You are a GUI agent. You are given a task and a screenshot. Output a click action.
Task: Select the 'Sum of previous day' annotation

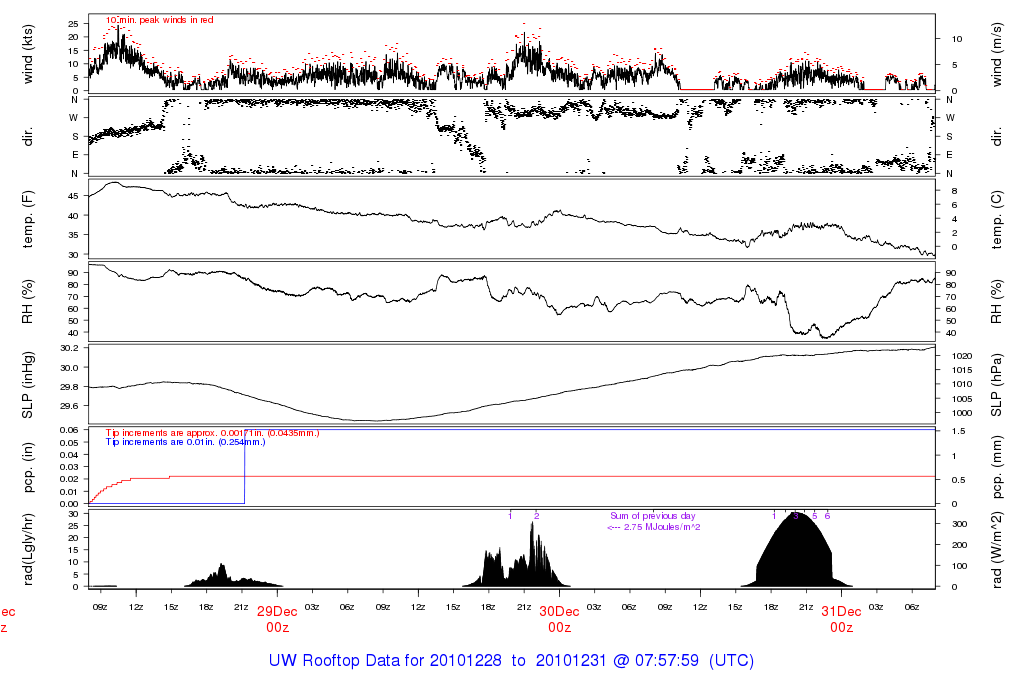pyautogui.click(x=653, y=516)
